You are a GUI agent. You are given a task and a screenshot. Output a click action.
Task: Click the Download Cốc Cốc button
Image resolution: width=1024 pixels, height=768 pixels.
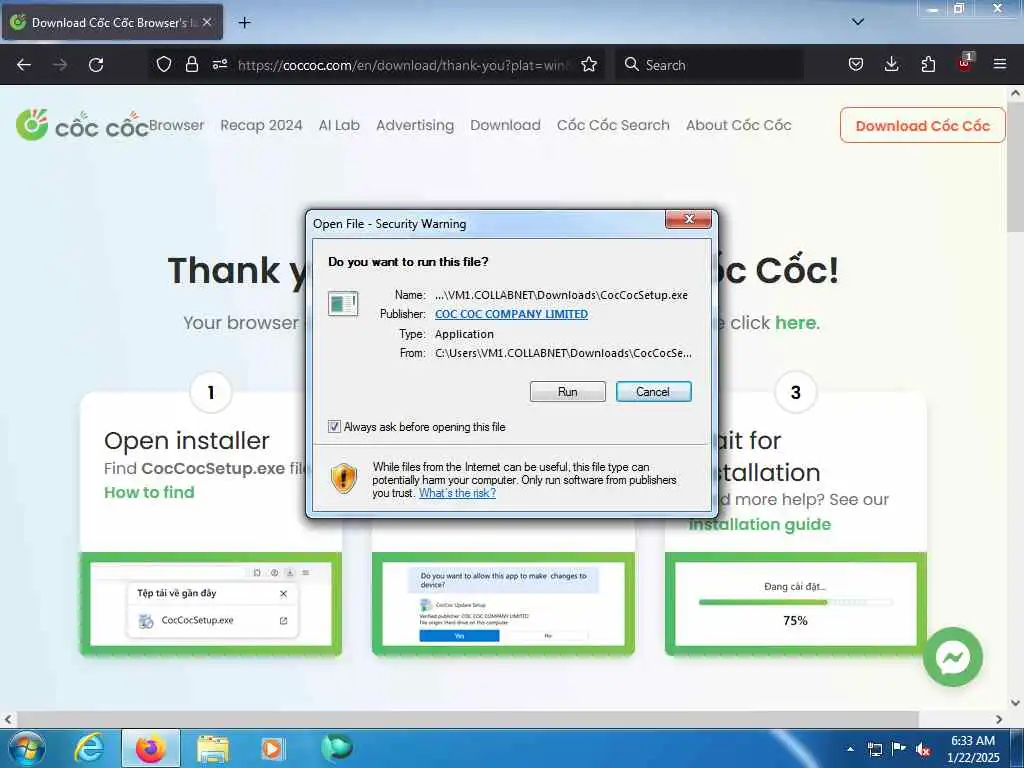tap(923, 125)
